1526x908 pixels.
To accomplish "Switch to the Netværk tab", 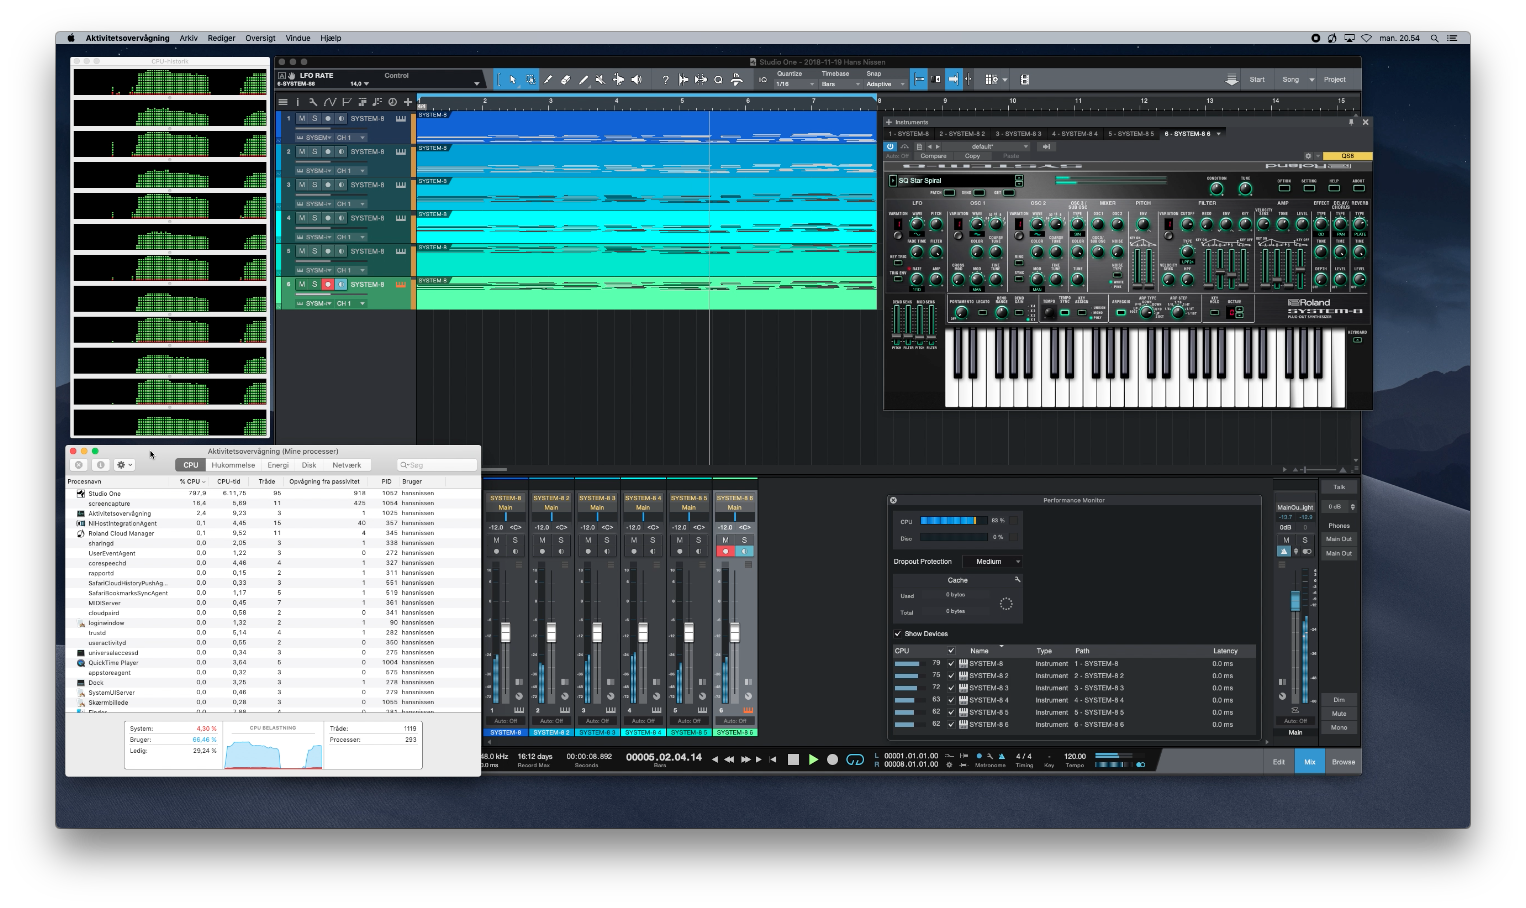I will pos(347,465).
